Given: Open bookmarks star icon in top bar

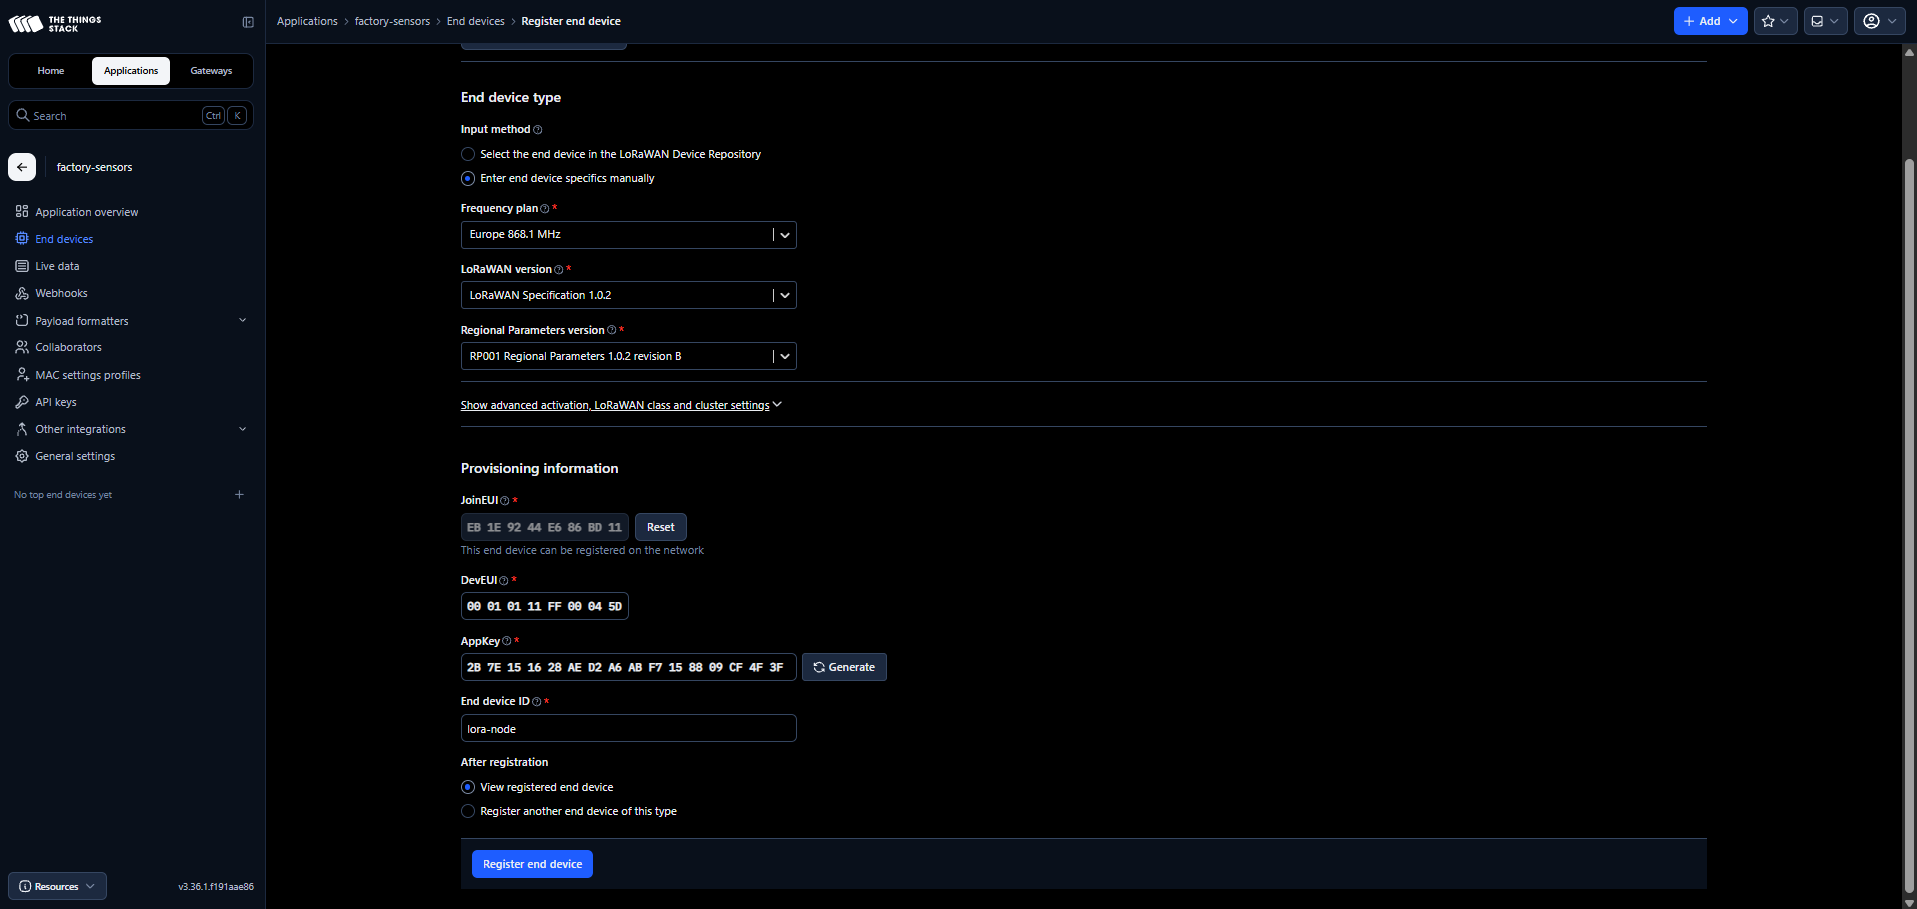Looking at the screenshot, I should pyautogui.click(x=1775, y=21).
